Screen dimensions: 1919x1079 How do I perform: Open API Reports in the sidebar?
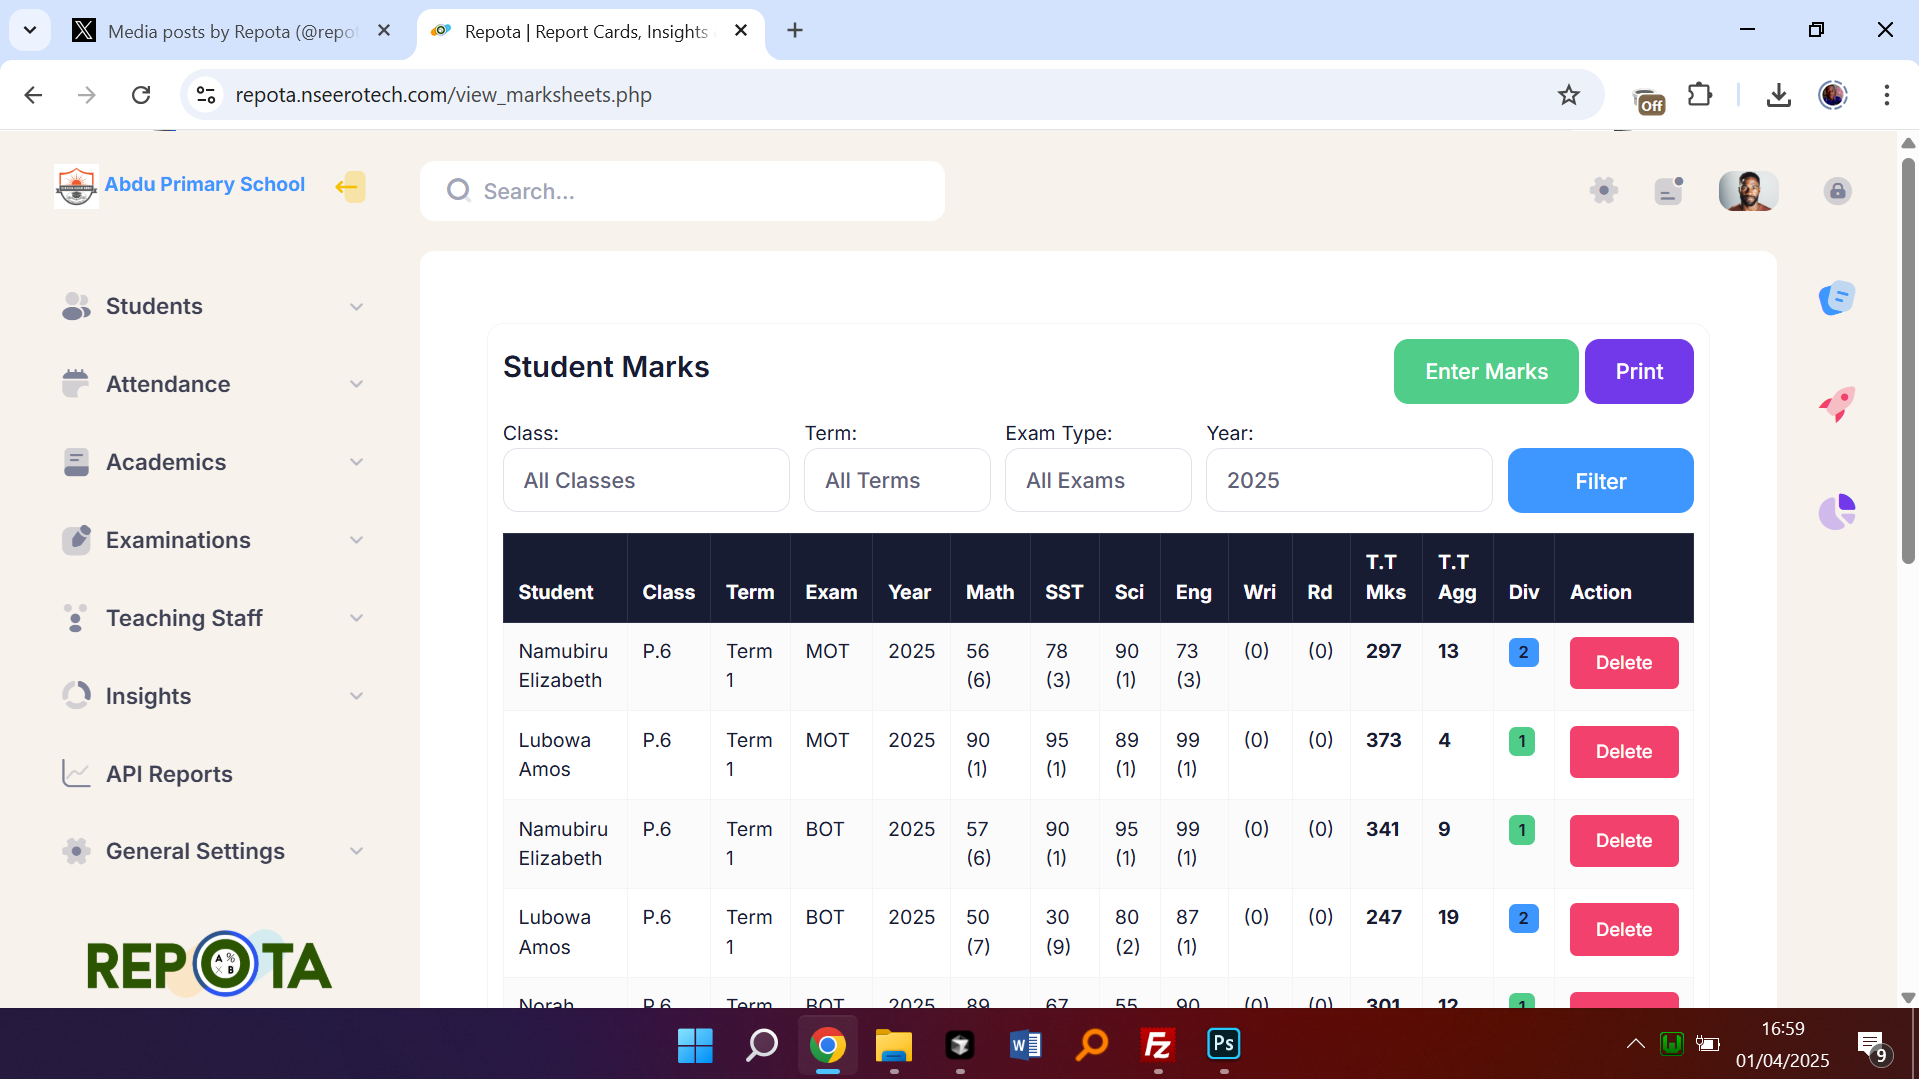point(169,774)
